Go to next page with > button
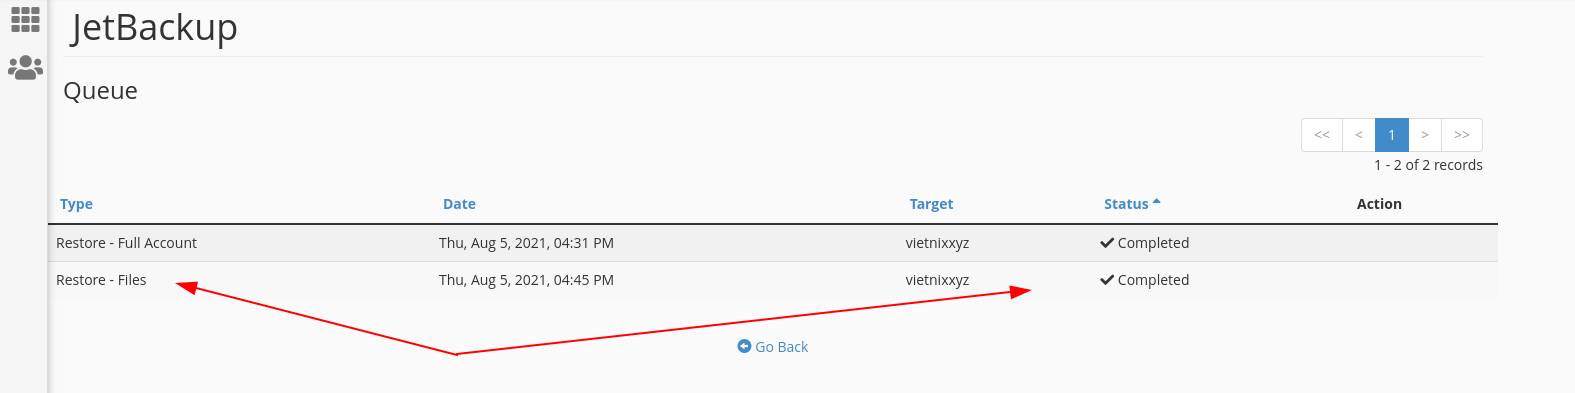 1424,135
